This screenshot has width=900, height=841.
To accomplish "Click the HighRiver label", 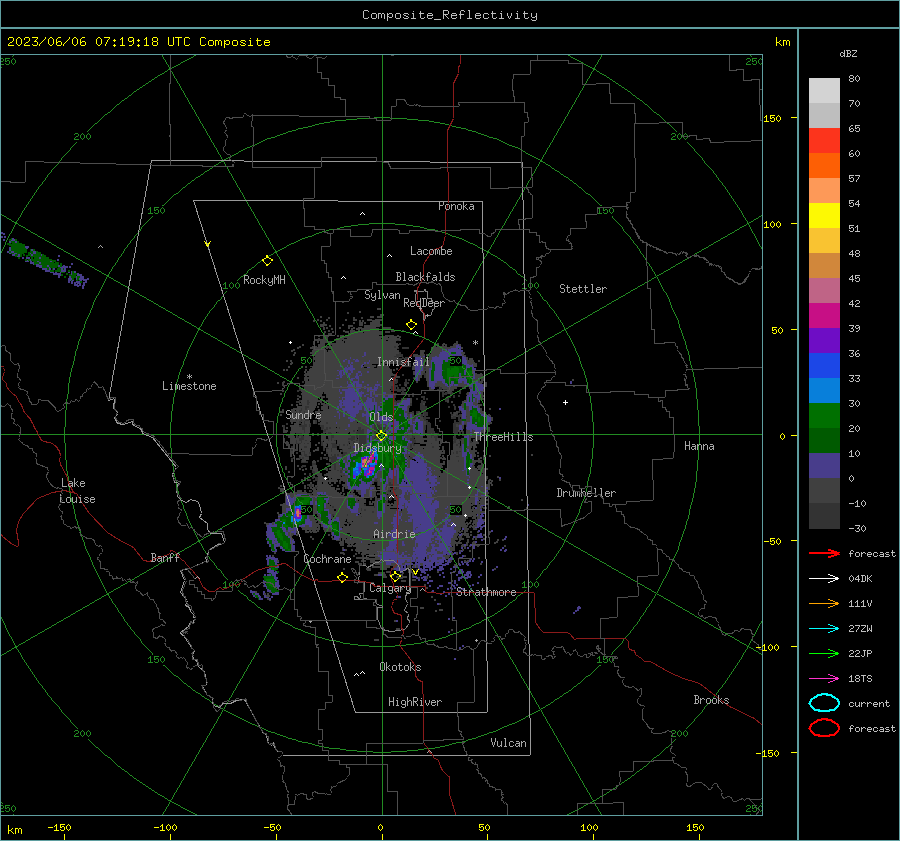I will pos(415,702).
